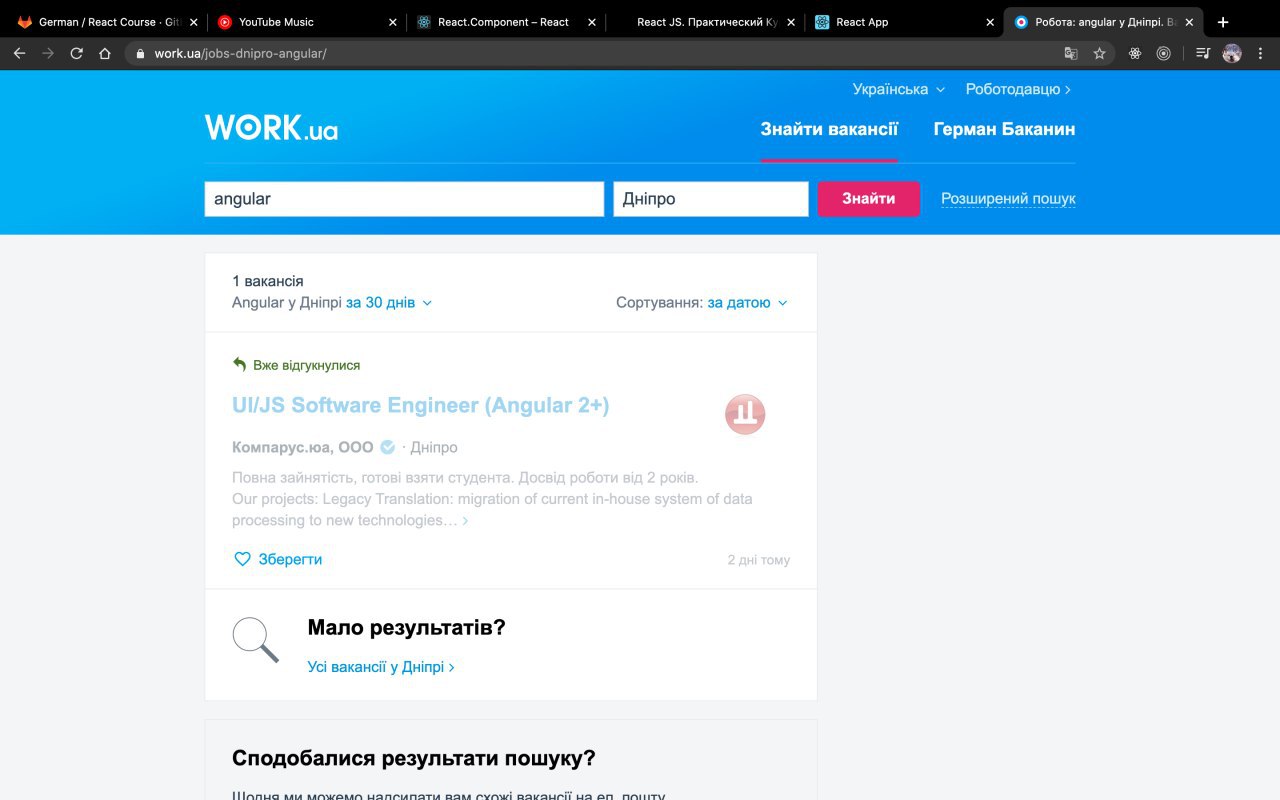Open a new browser tab

[x=1223, y=22]
